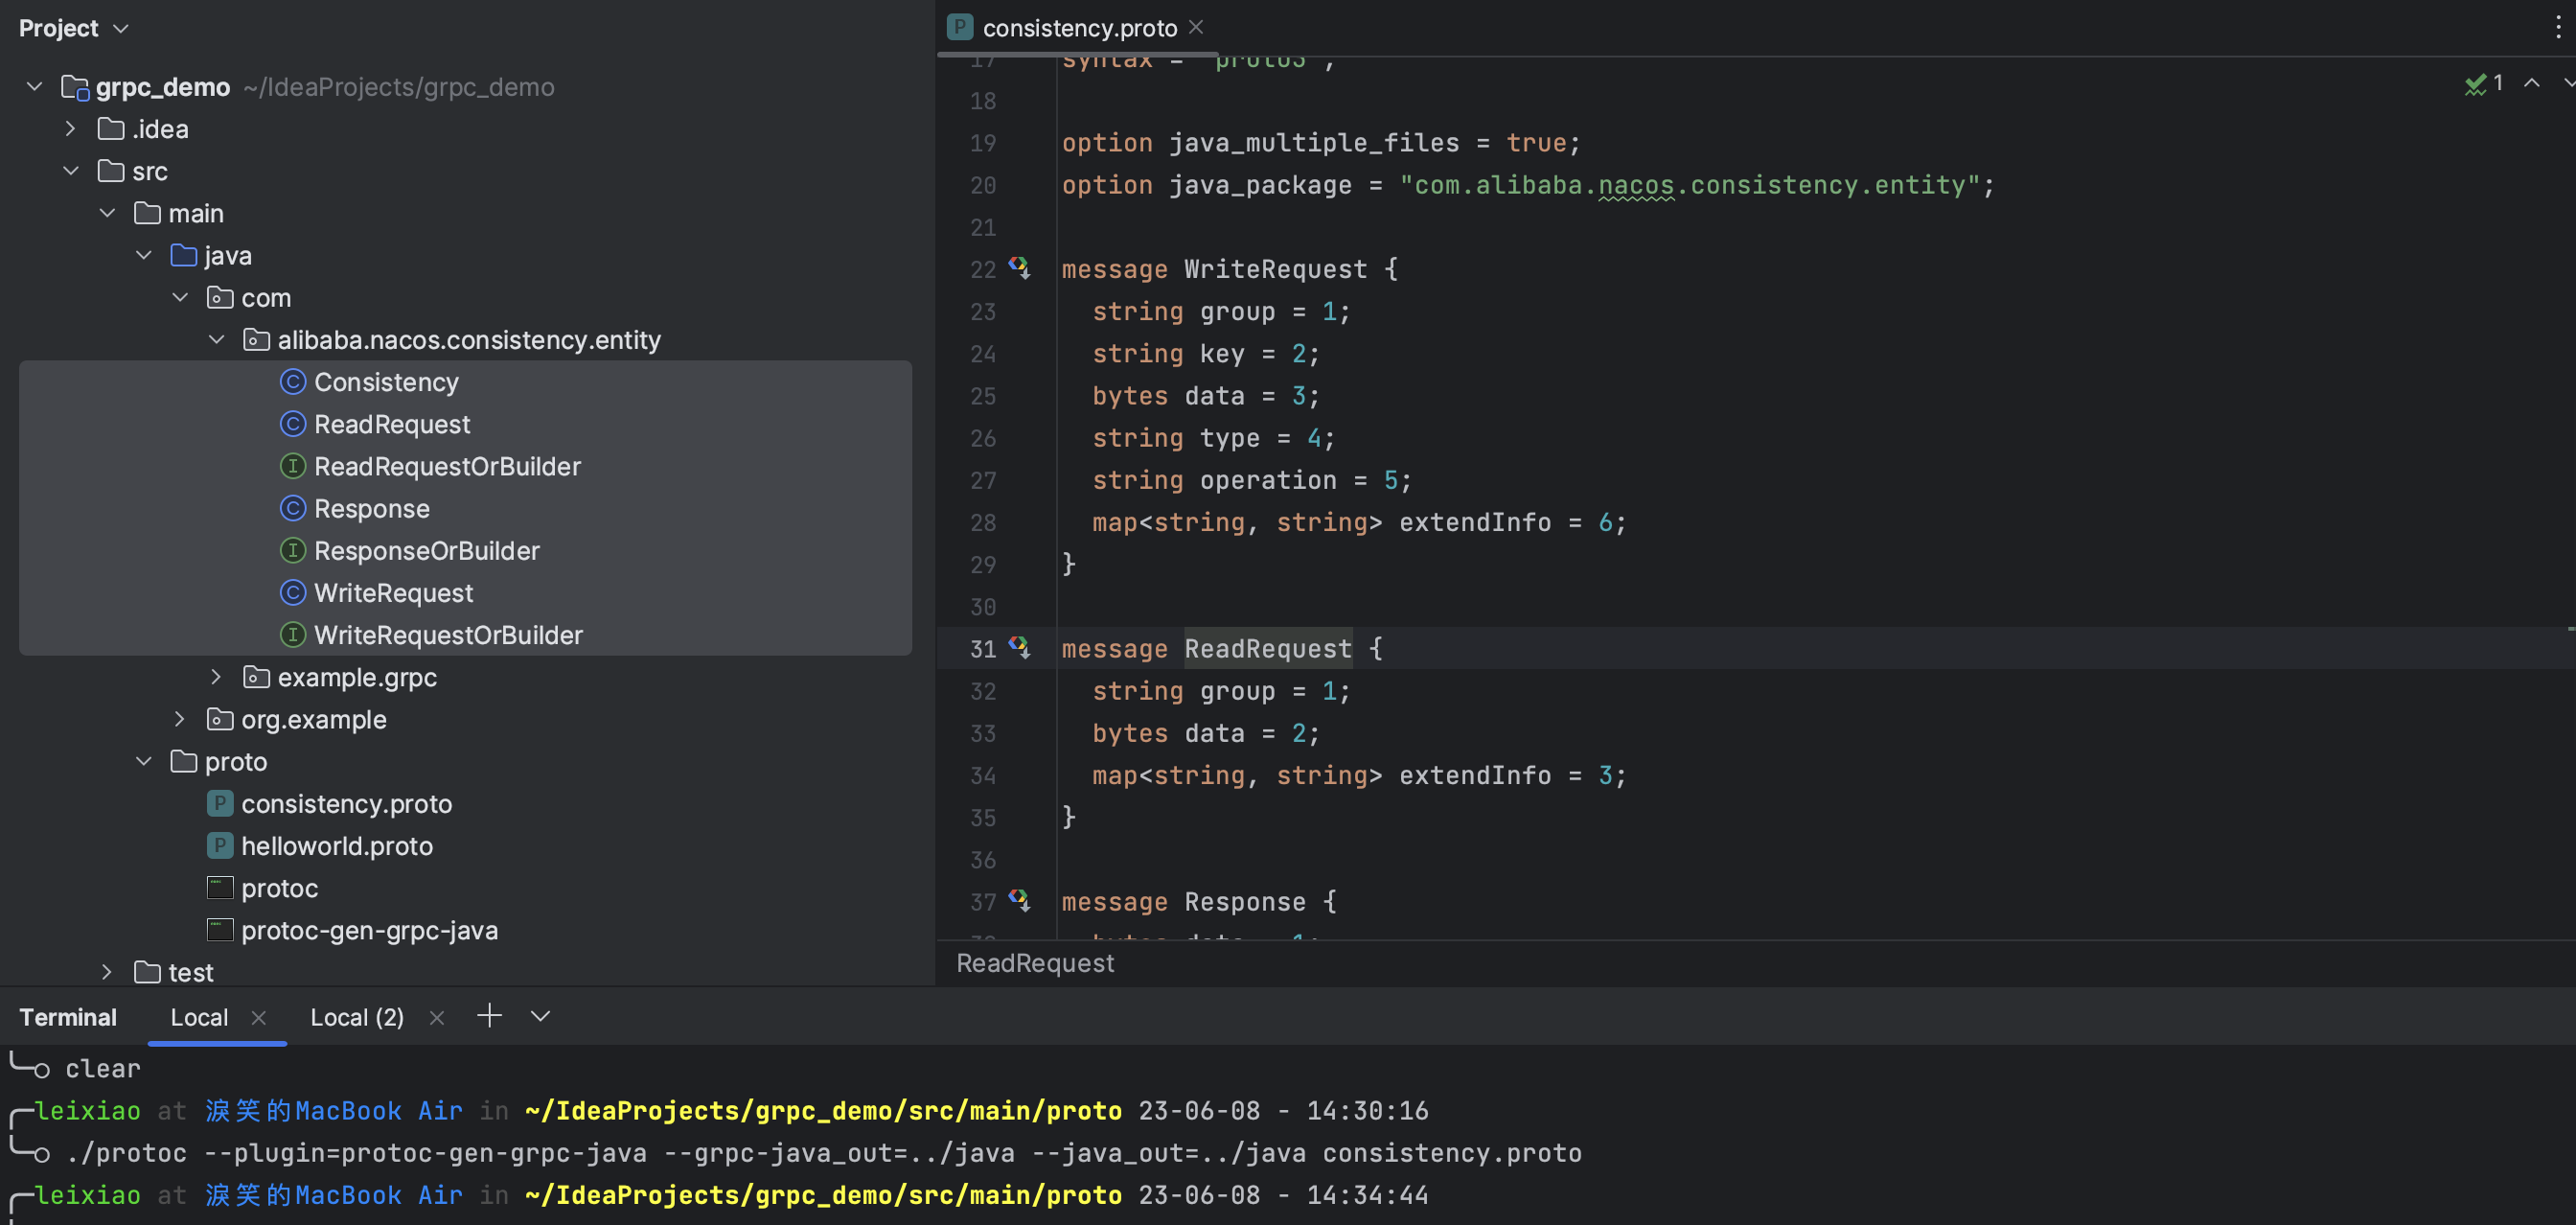Expand the test folder
This screenshot has height=1225, width=2576.
(x=107, y=972)
